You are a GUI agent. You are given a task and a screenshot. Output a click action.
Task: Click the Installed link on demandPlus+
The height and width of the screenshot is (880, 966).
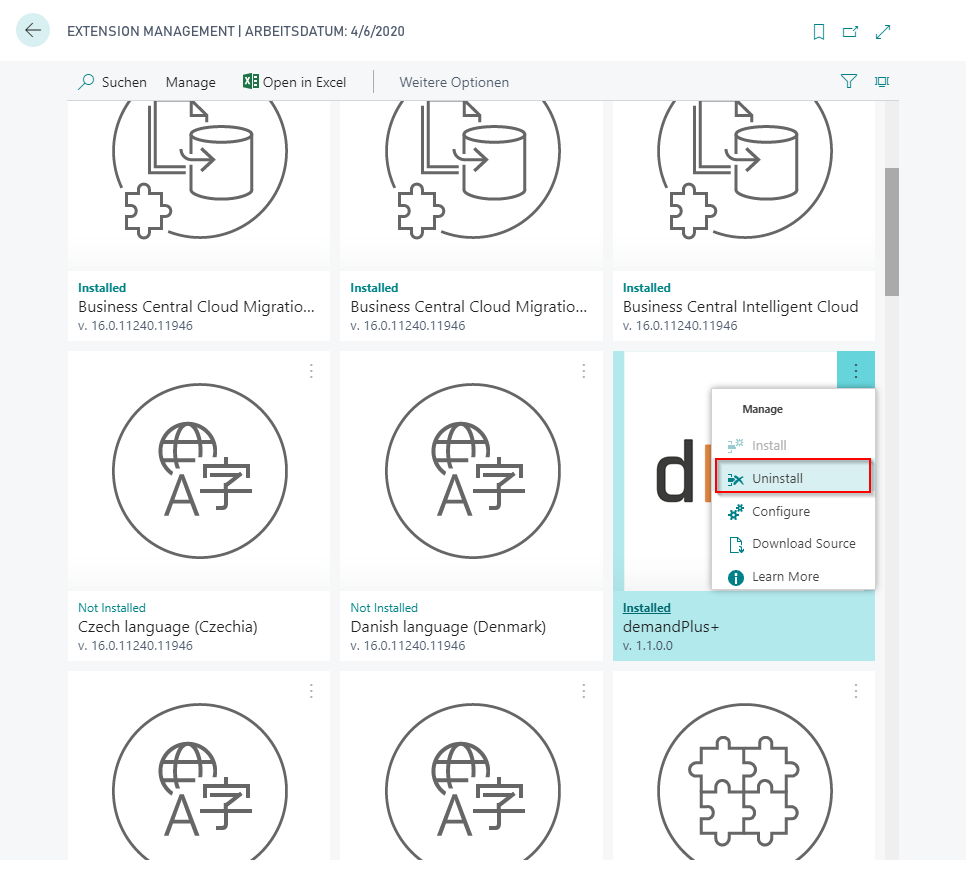coord(646,608)
